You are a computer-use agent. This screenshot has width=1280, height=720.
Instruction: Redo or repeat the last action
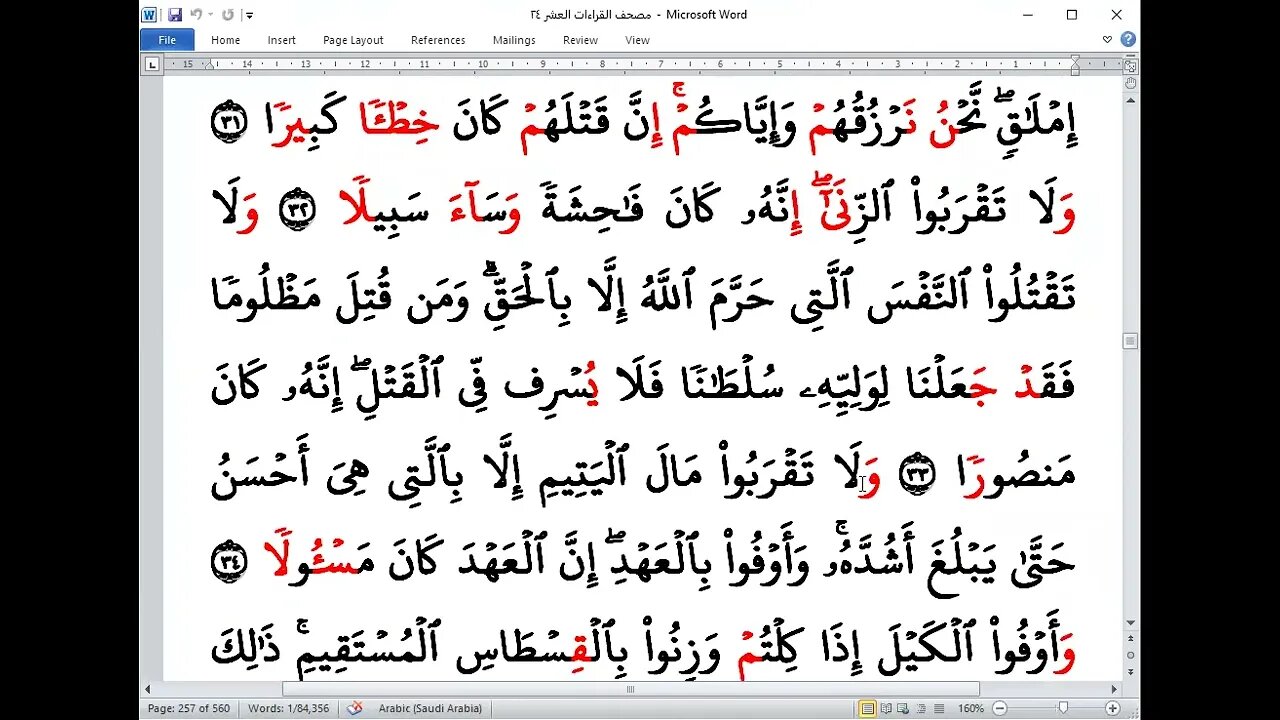click(x=227, y=15)
